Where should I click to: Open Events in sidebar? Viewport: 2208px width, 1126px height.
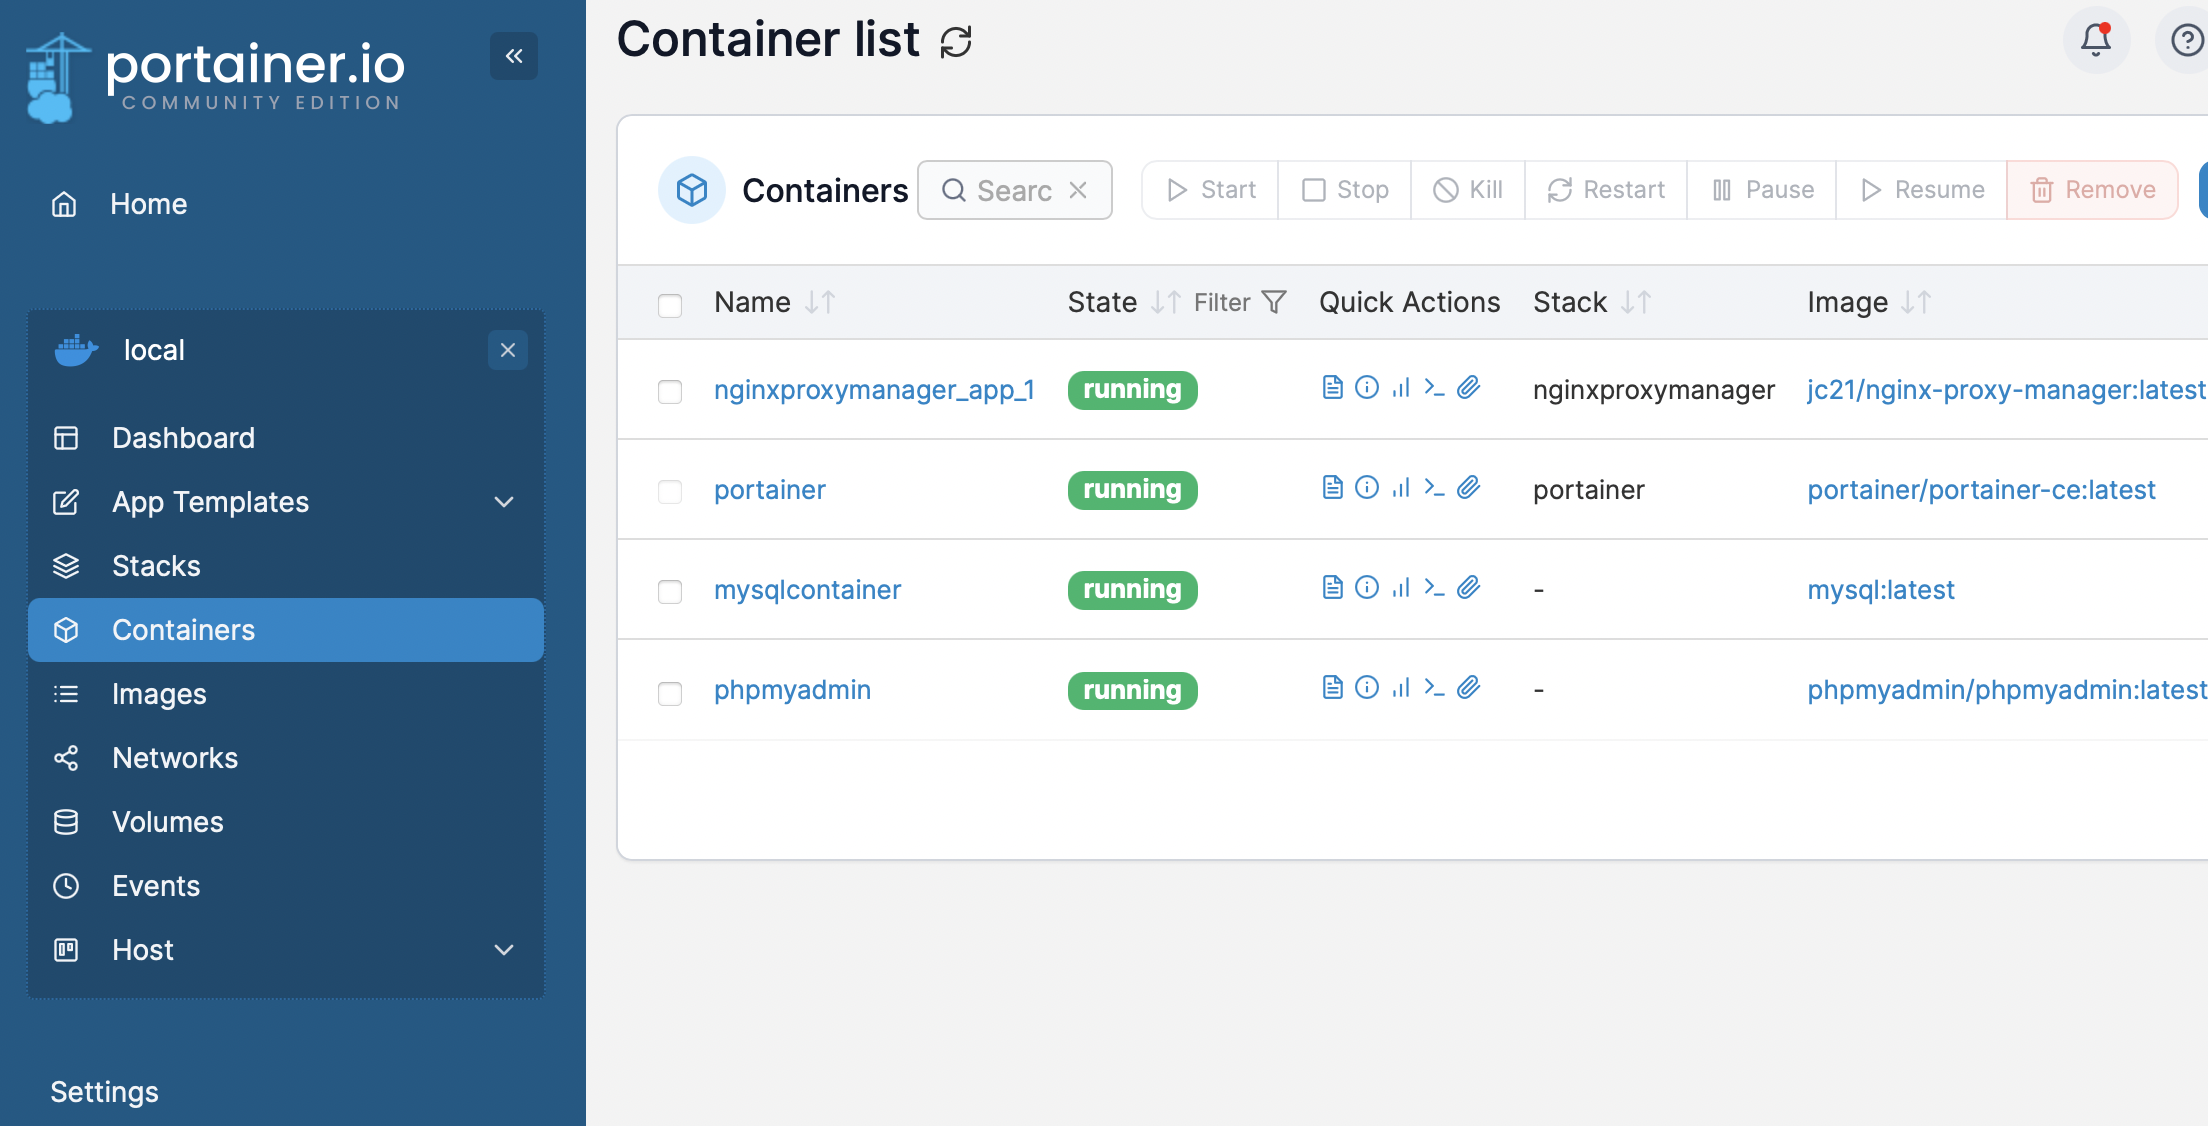point(285,886)
